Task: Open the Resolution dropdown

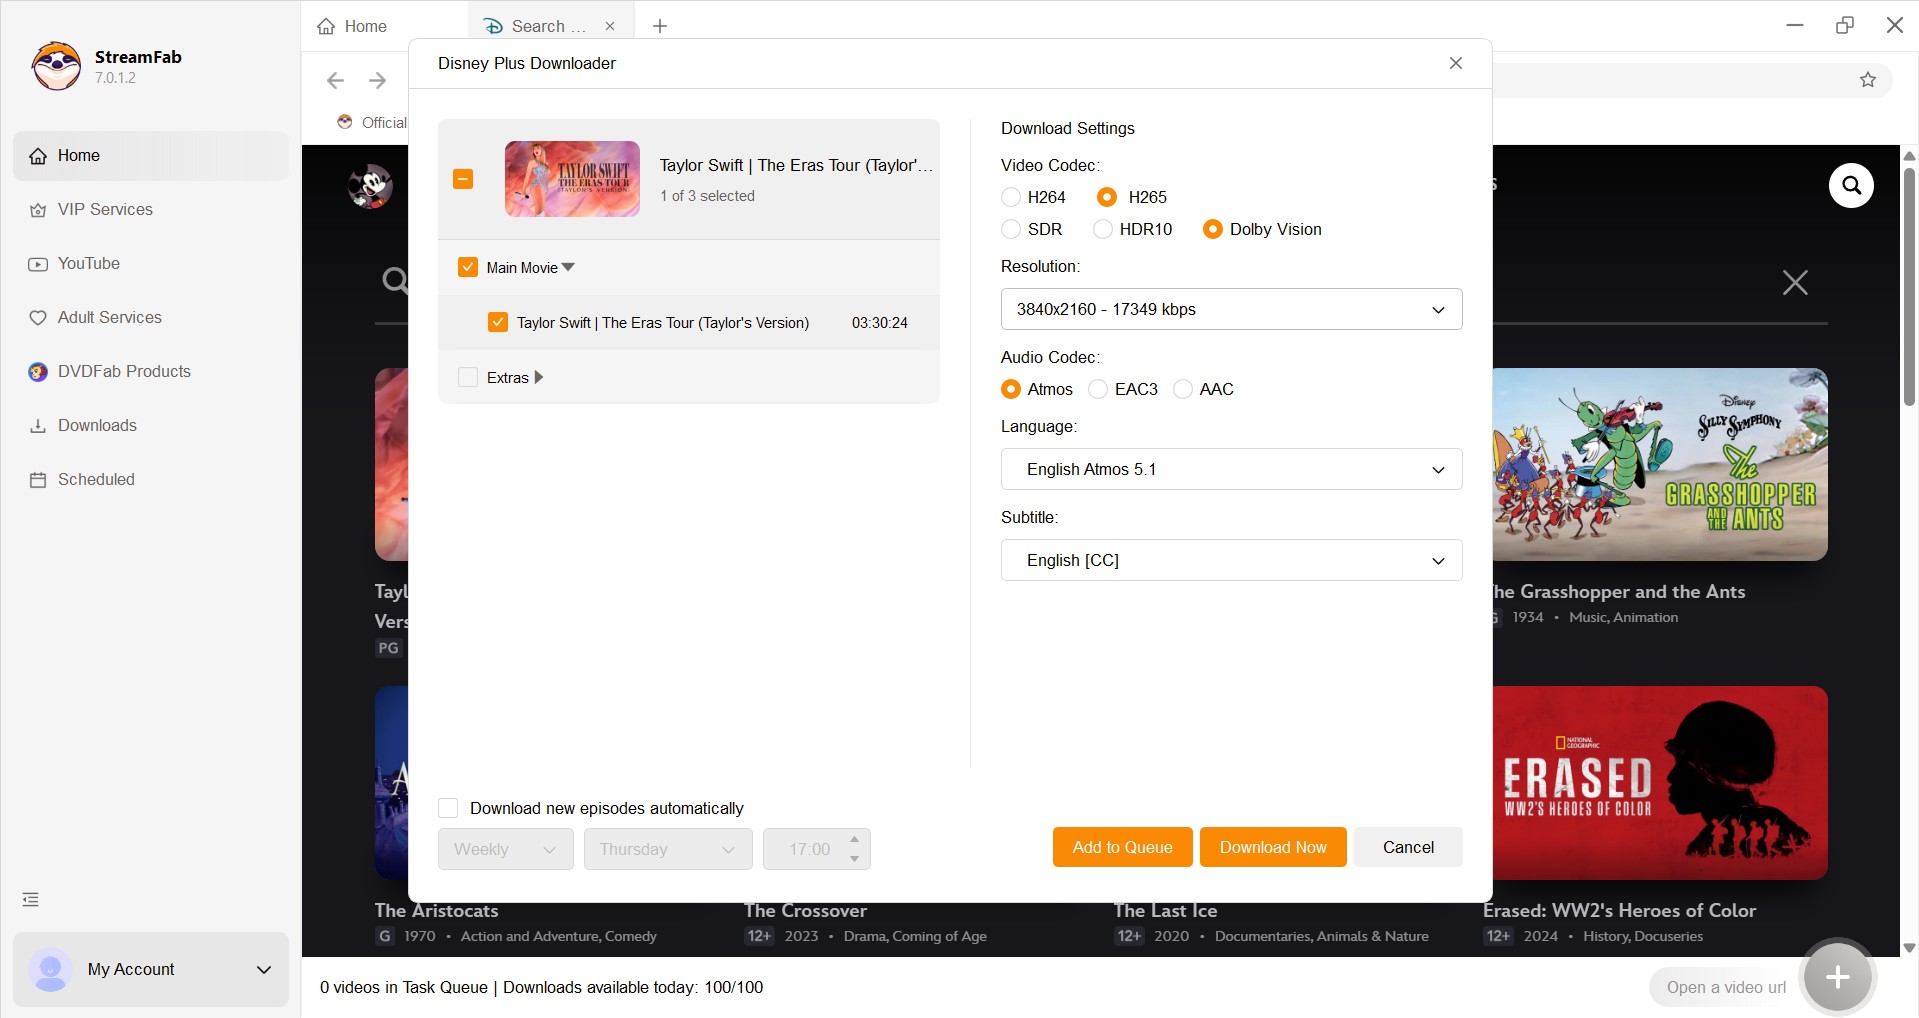Action: (x=1231, y=309)
